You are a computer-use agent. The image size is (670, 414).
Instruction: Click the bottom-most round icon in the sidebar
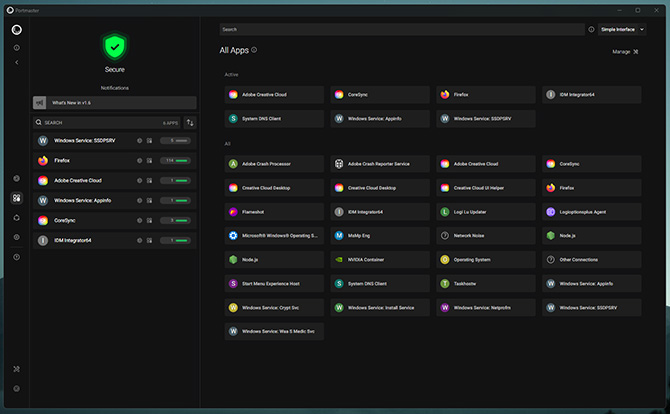17,388
